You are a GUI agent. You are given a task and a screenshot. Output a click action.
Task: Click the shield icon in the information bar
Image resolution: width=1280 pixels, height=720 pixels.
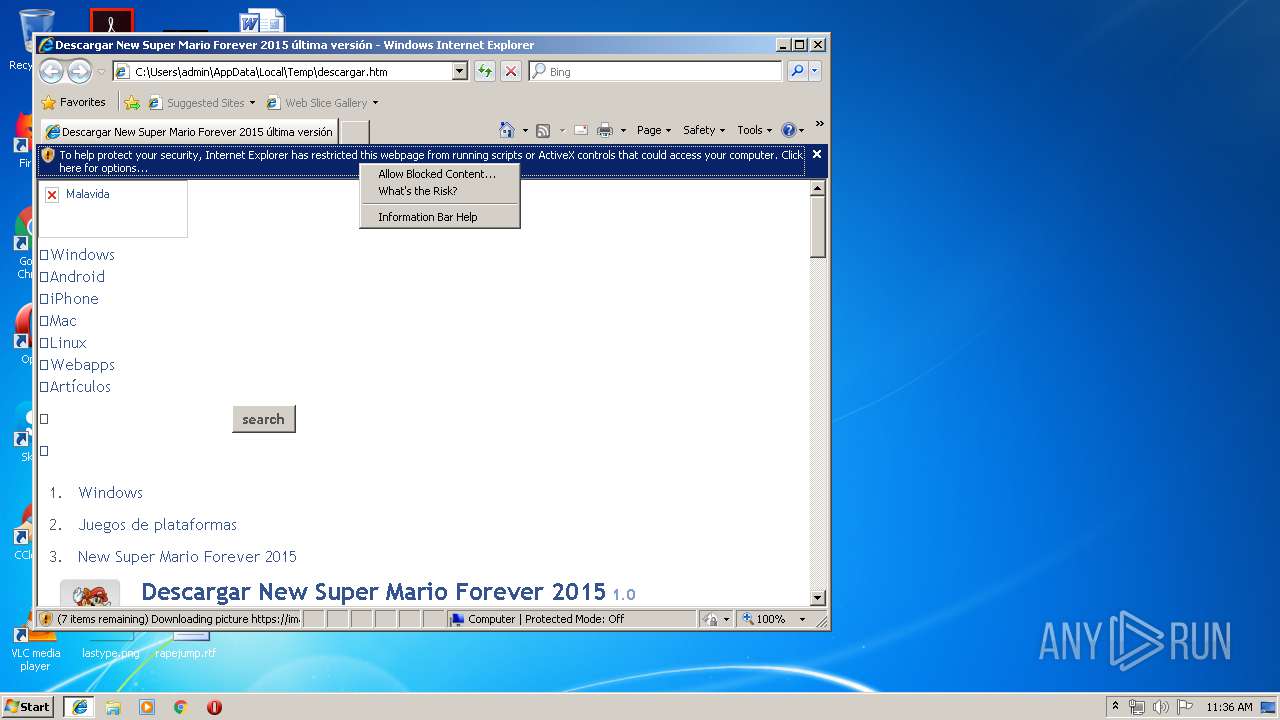click(x=48, y=155)
